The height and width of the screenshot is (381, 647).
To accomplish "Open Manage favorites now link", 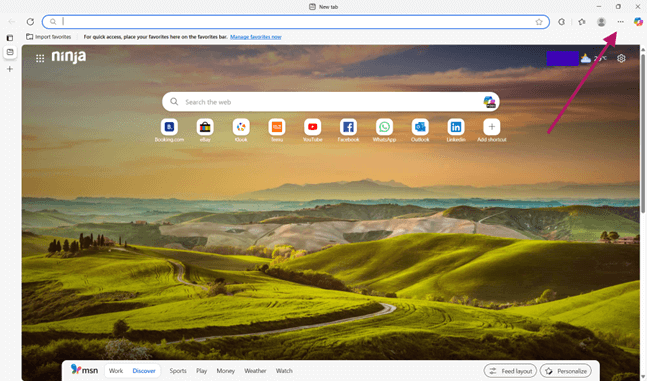I will click(256, 37).
